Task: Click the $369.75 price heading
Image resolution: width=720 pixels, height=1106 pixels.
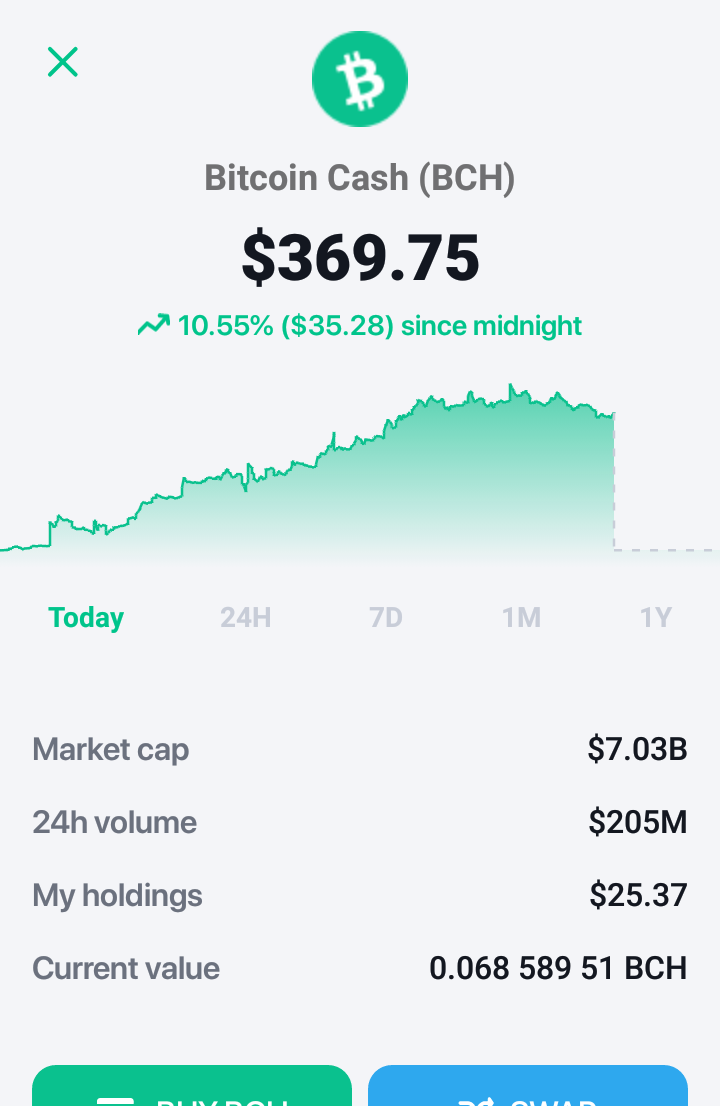Action: tap(360, 257)
